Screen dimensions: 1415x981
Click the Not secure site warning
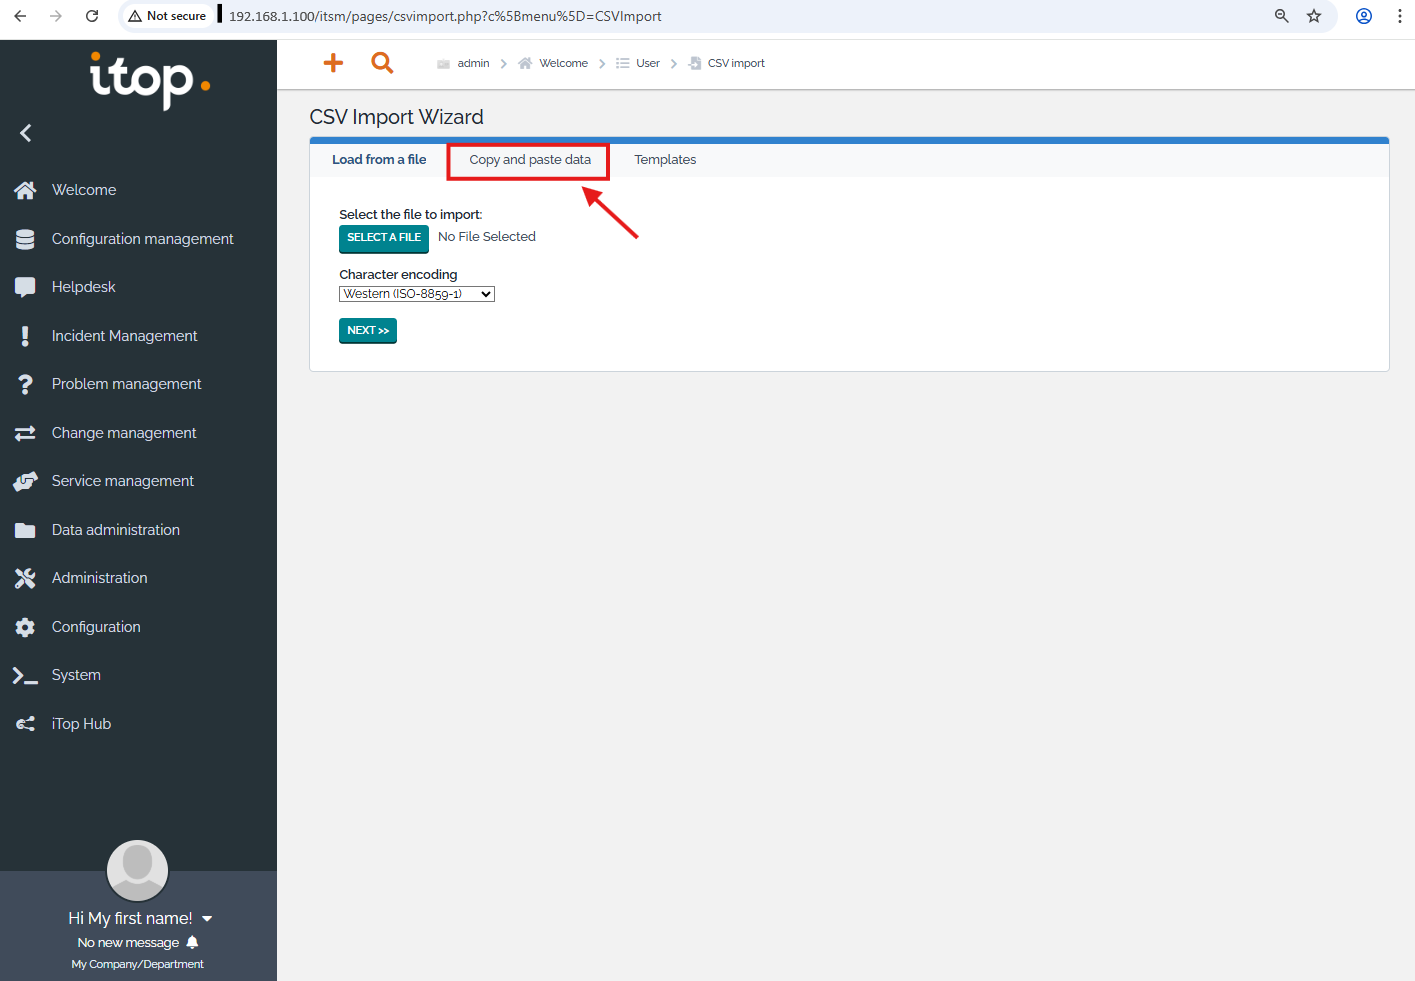click(167, 16)
